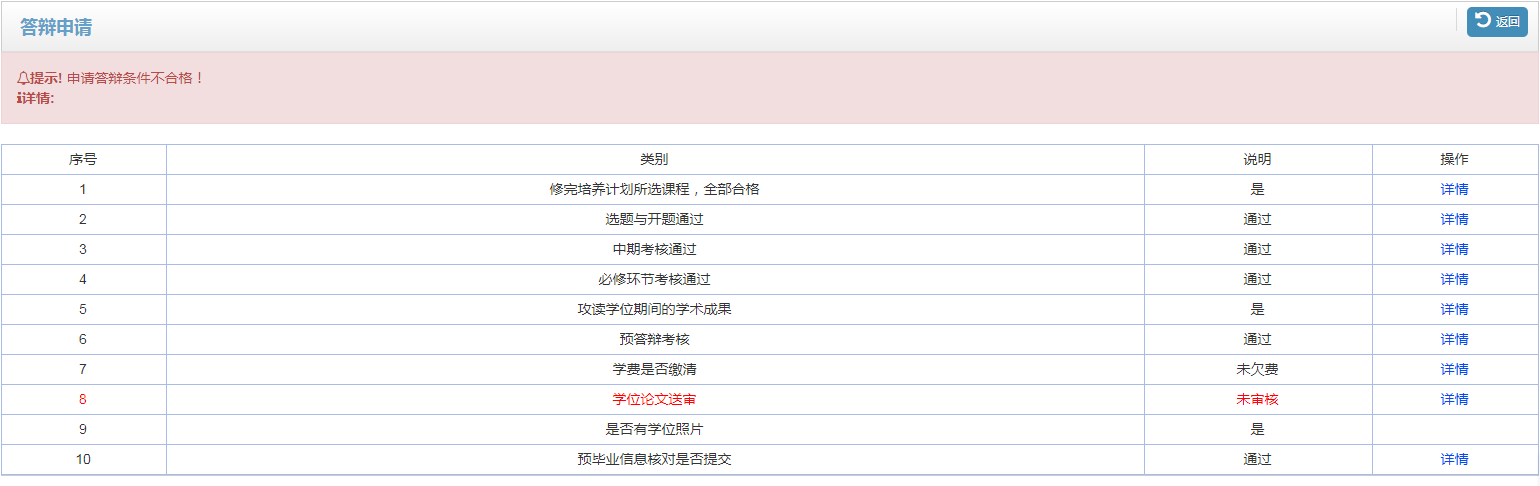Click the 序号 column header

point(83,159)
